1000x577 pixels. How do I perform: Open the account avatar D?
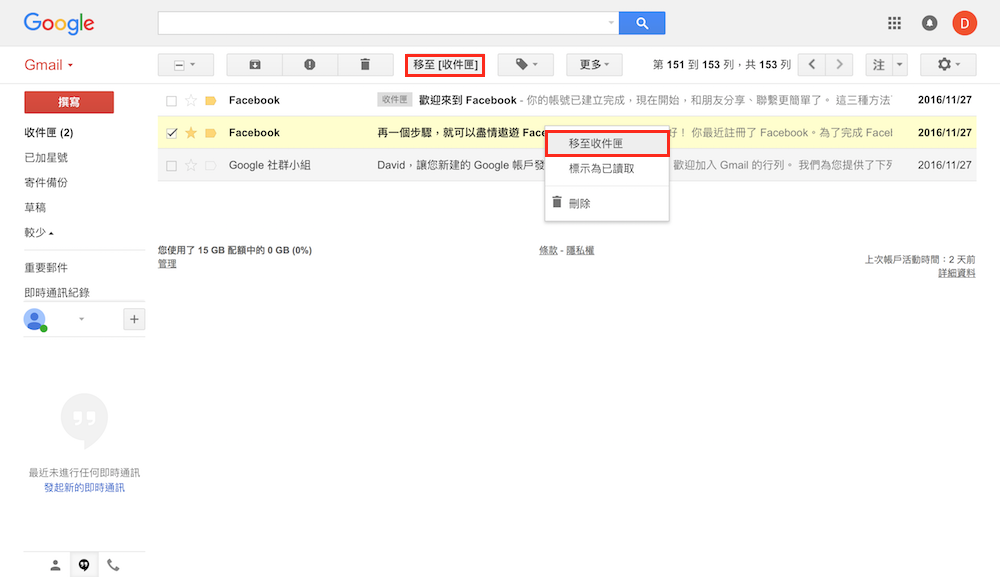(964, 23)
